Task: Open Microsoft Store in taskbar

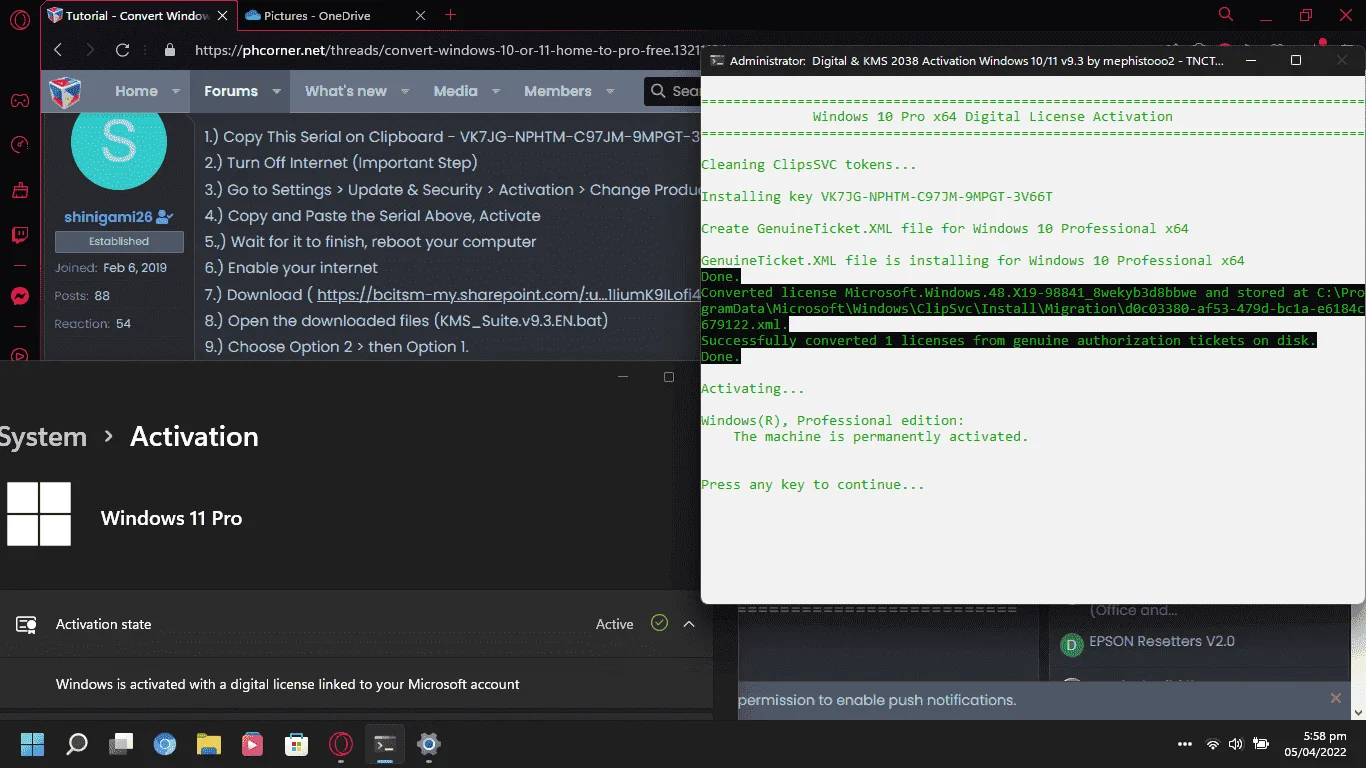Action: 296,744
